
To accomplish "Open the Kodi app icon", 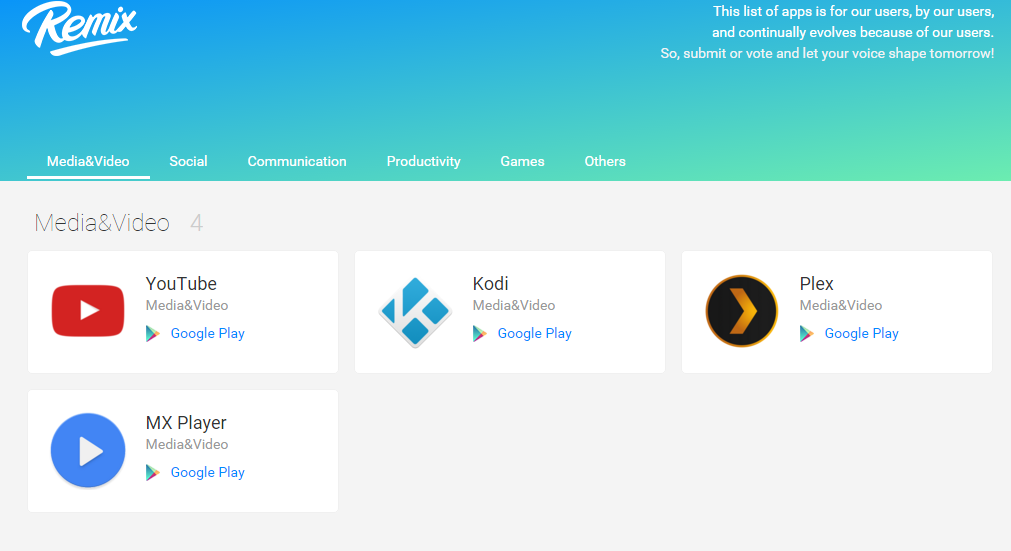I will pos(415,312).
